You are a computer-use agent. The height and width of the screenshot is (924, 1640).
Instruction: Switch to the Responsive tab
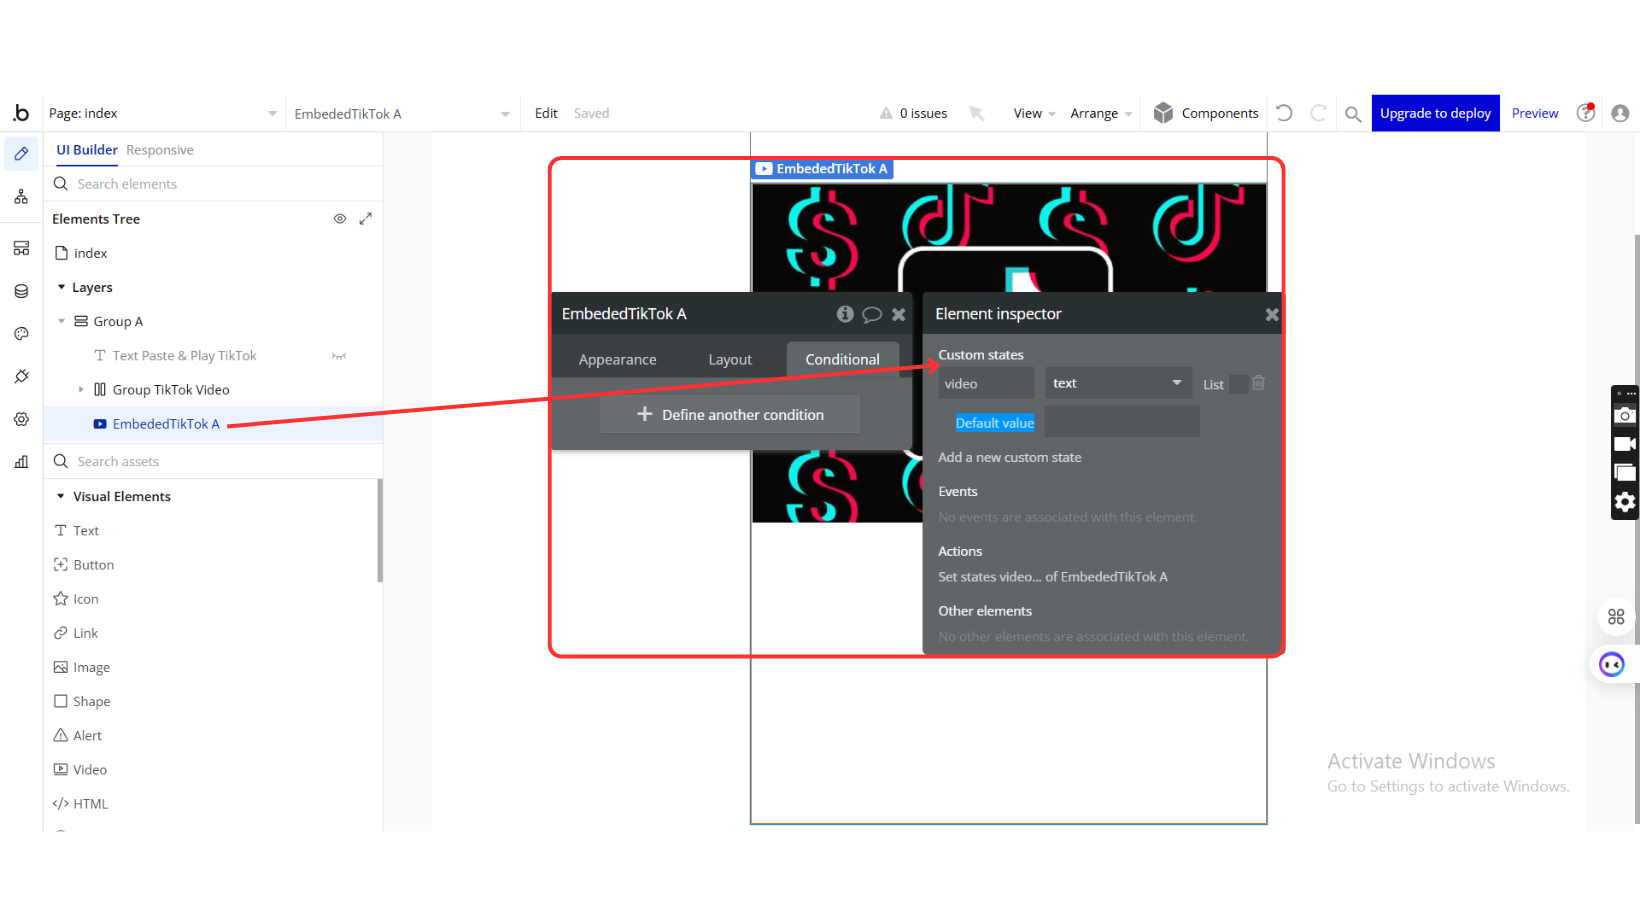(160, 150)
